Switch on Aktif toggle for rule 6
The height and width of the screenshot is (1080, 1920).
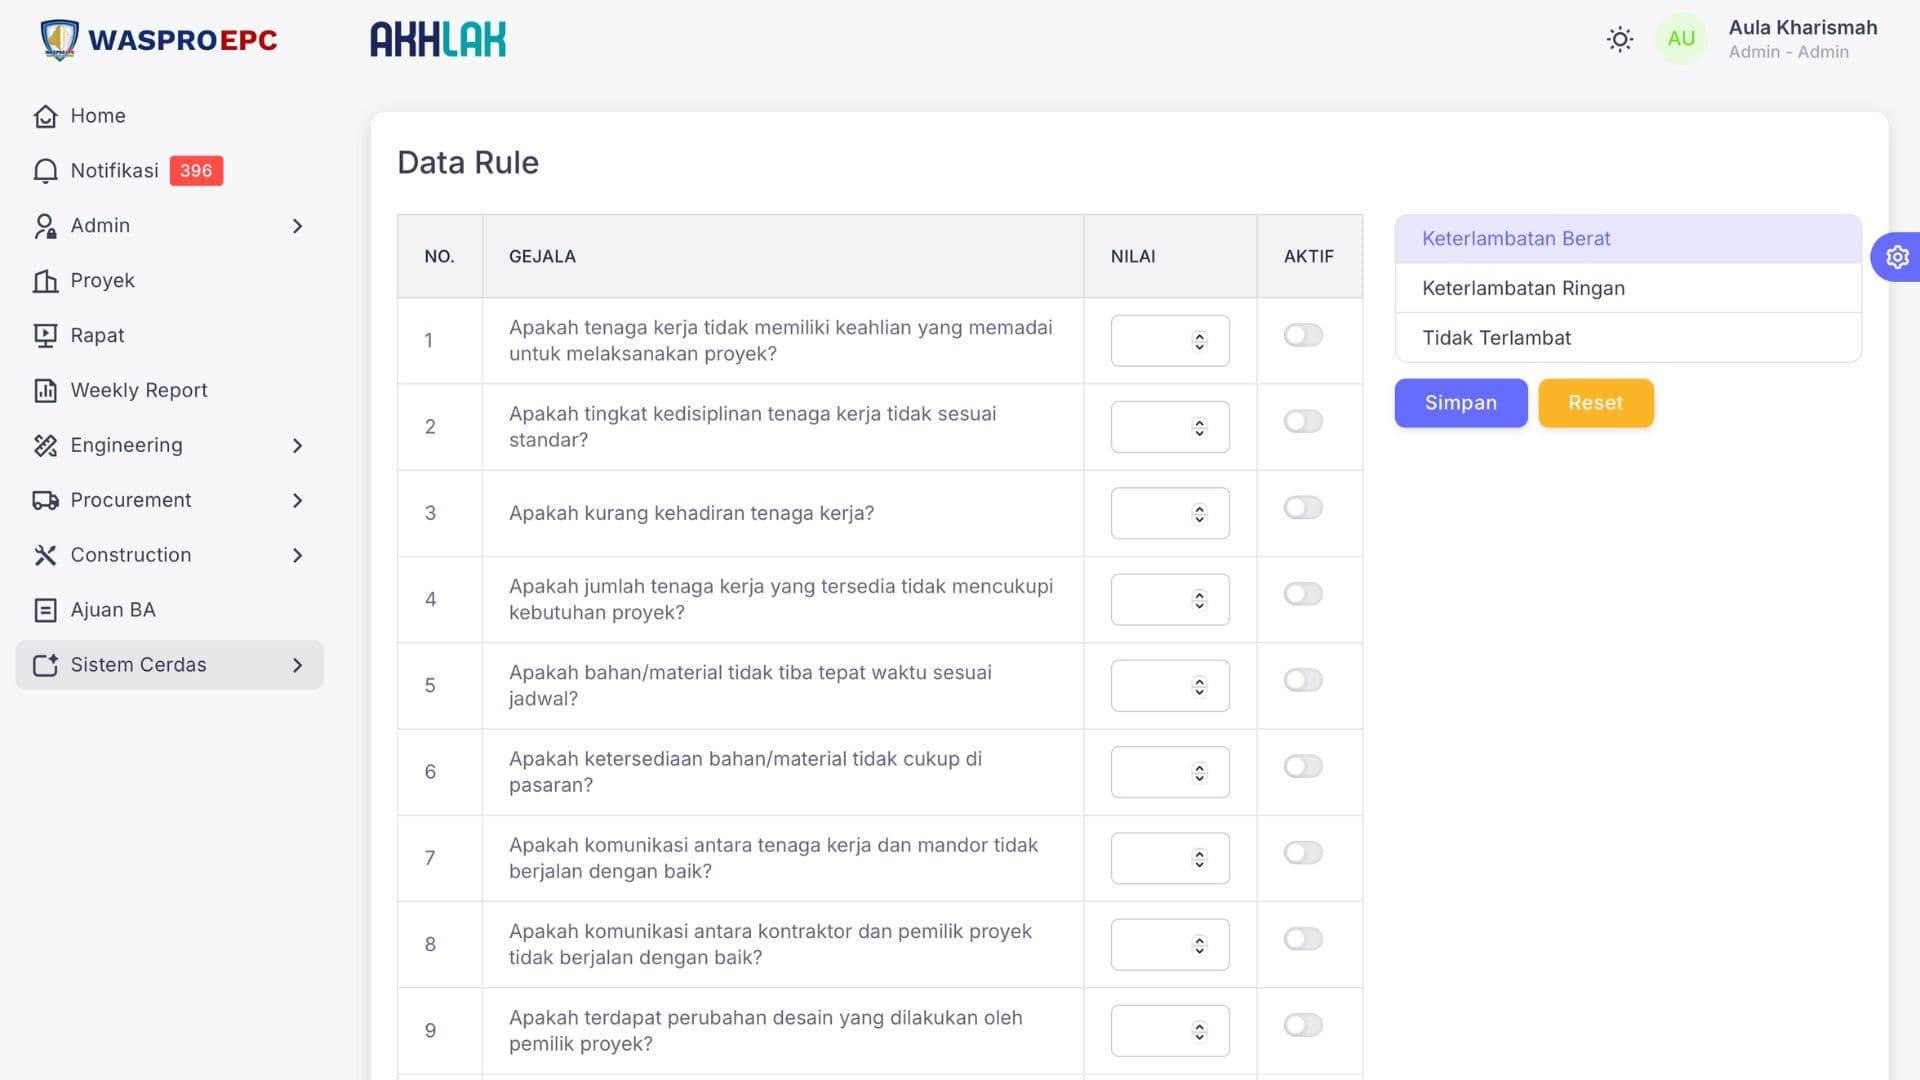(x=1303, y=767)
